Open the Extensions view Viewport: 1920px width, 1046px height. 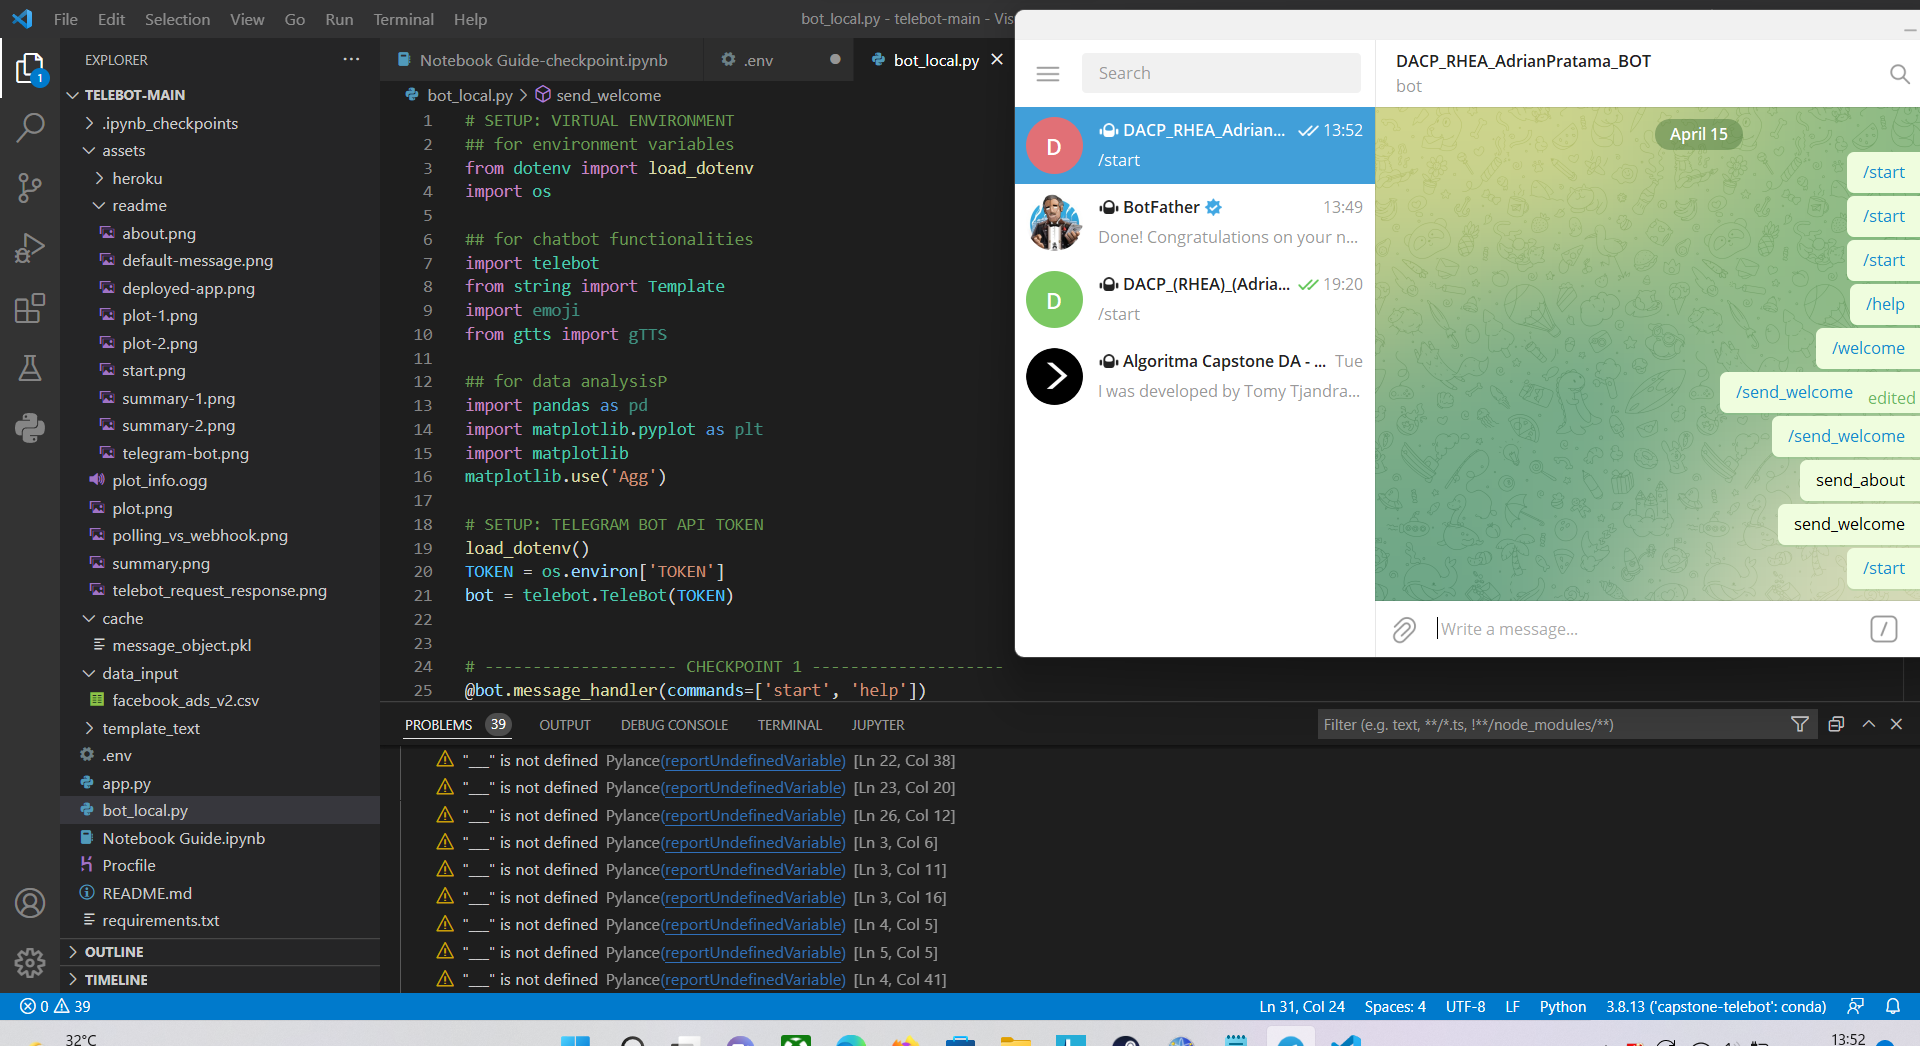30,308
